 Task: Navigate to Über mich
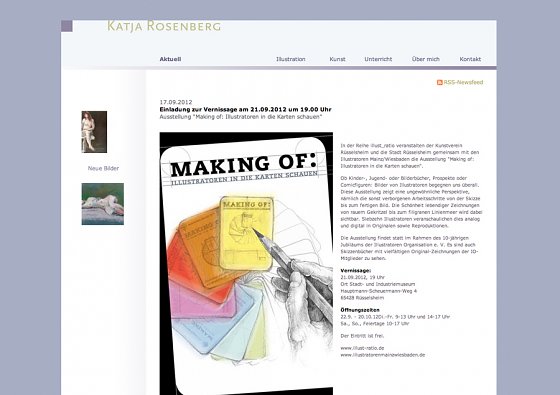pos(426,59)
